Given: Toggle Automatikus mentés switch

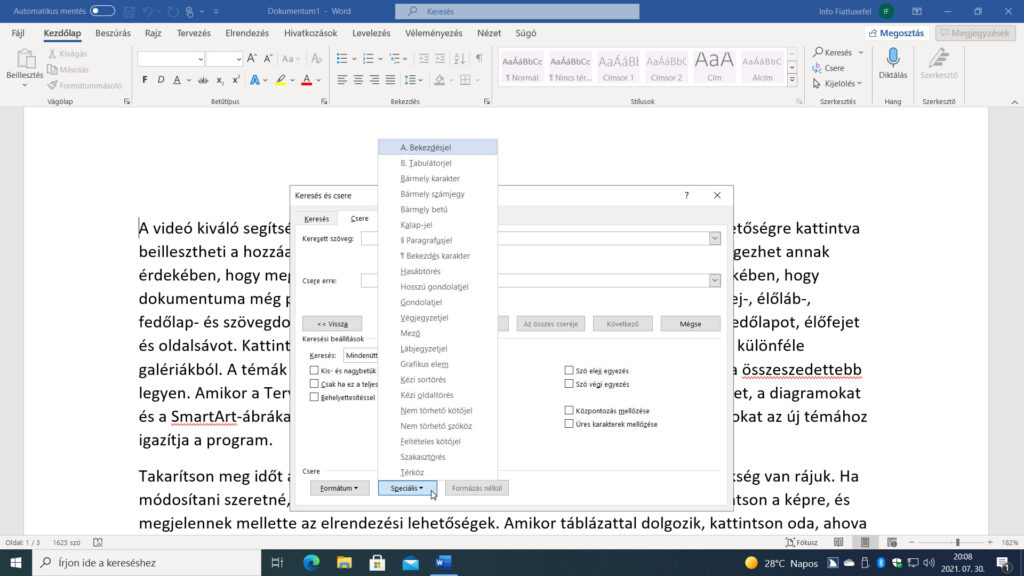Looking at the screenshot, I should coord(103,11).
